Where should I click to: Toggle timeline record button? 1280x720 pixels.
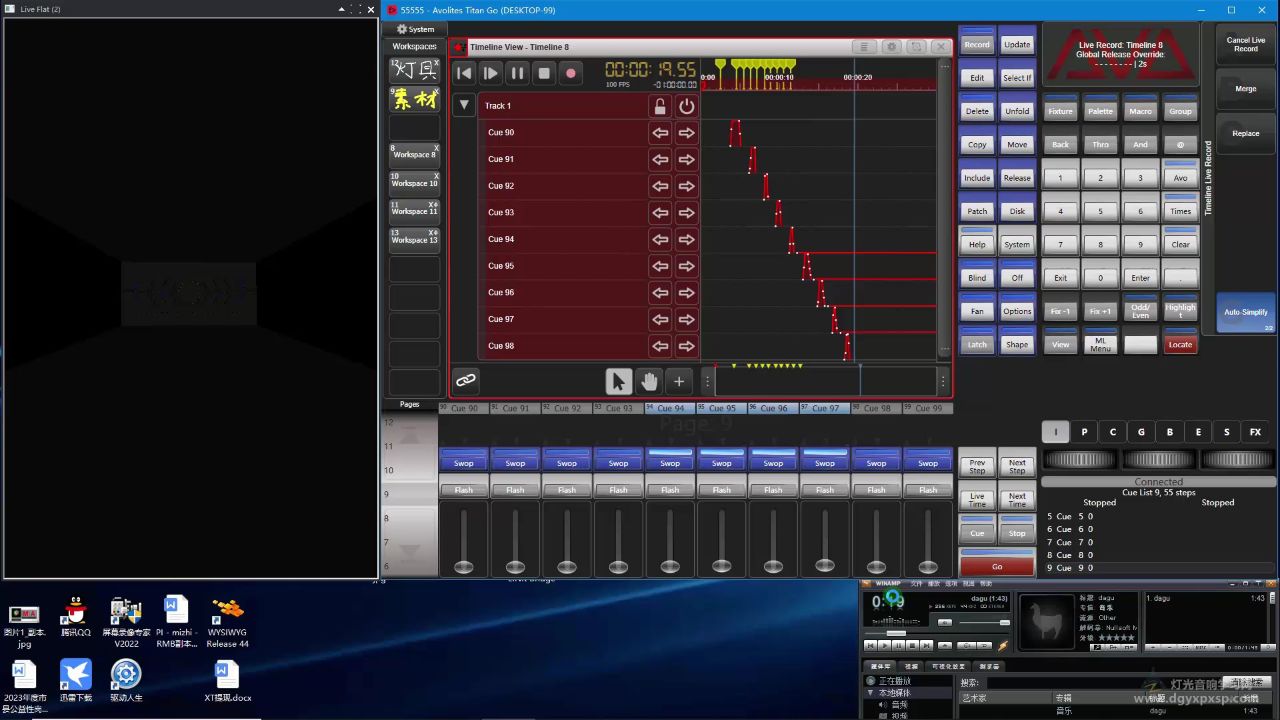click(x=571, y=73)
